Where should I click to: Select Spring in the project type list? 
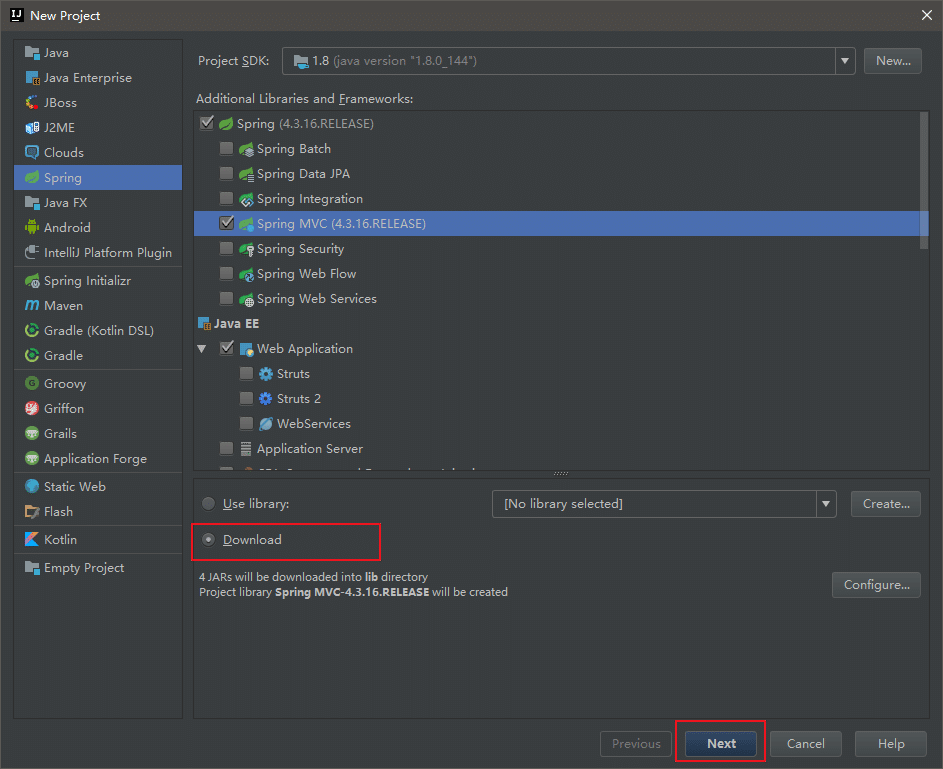pos(98,177)
